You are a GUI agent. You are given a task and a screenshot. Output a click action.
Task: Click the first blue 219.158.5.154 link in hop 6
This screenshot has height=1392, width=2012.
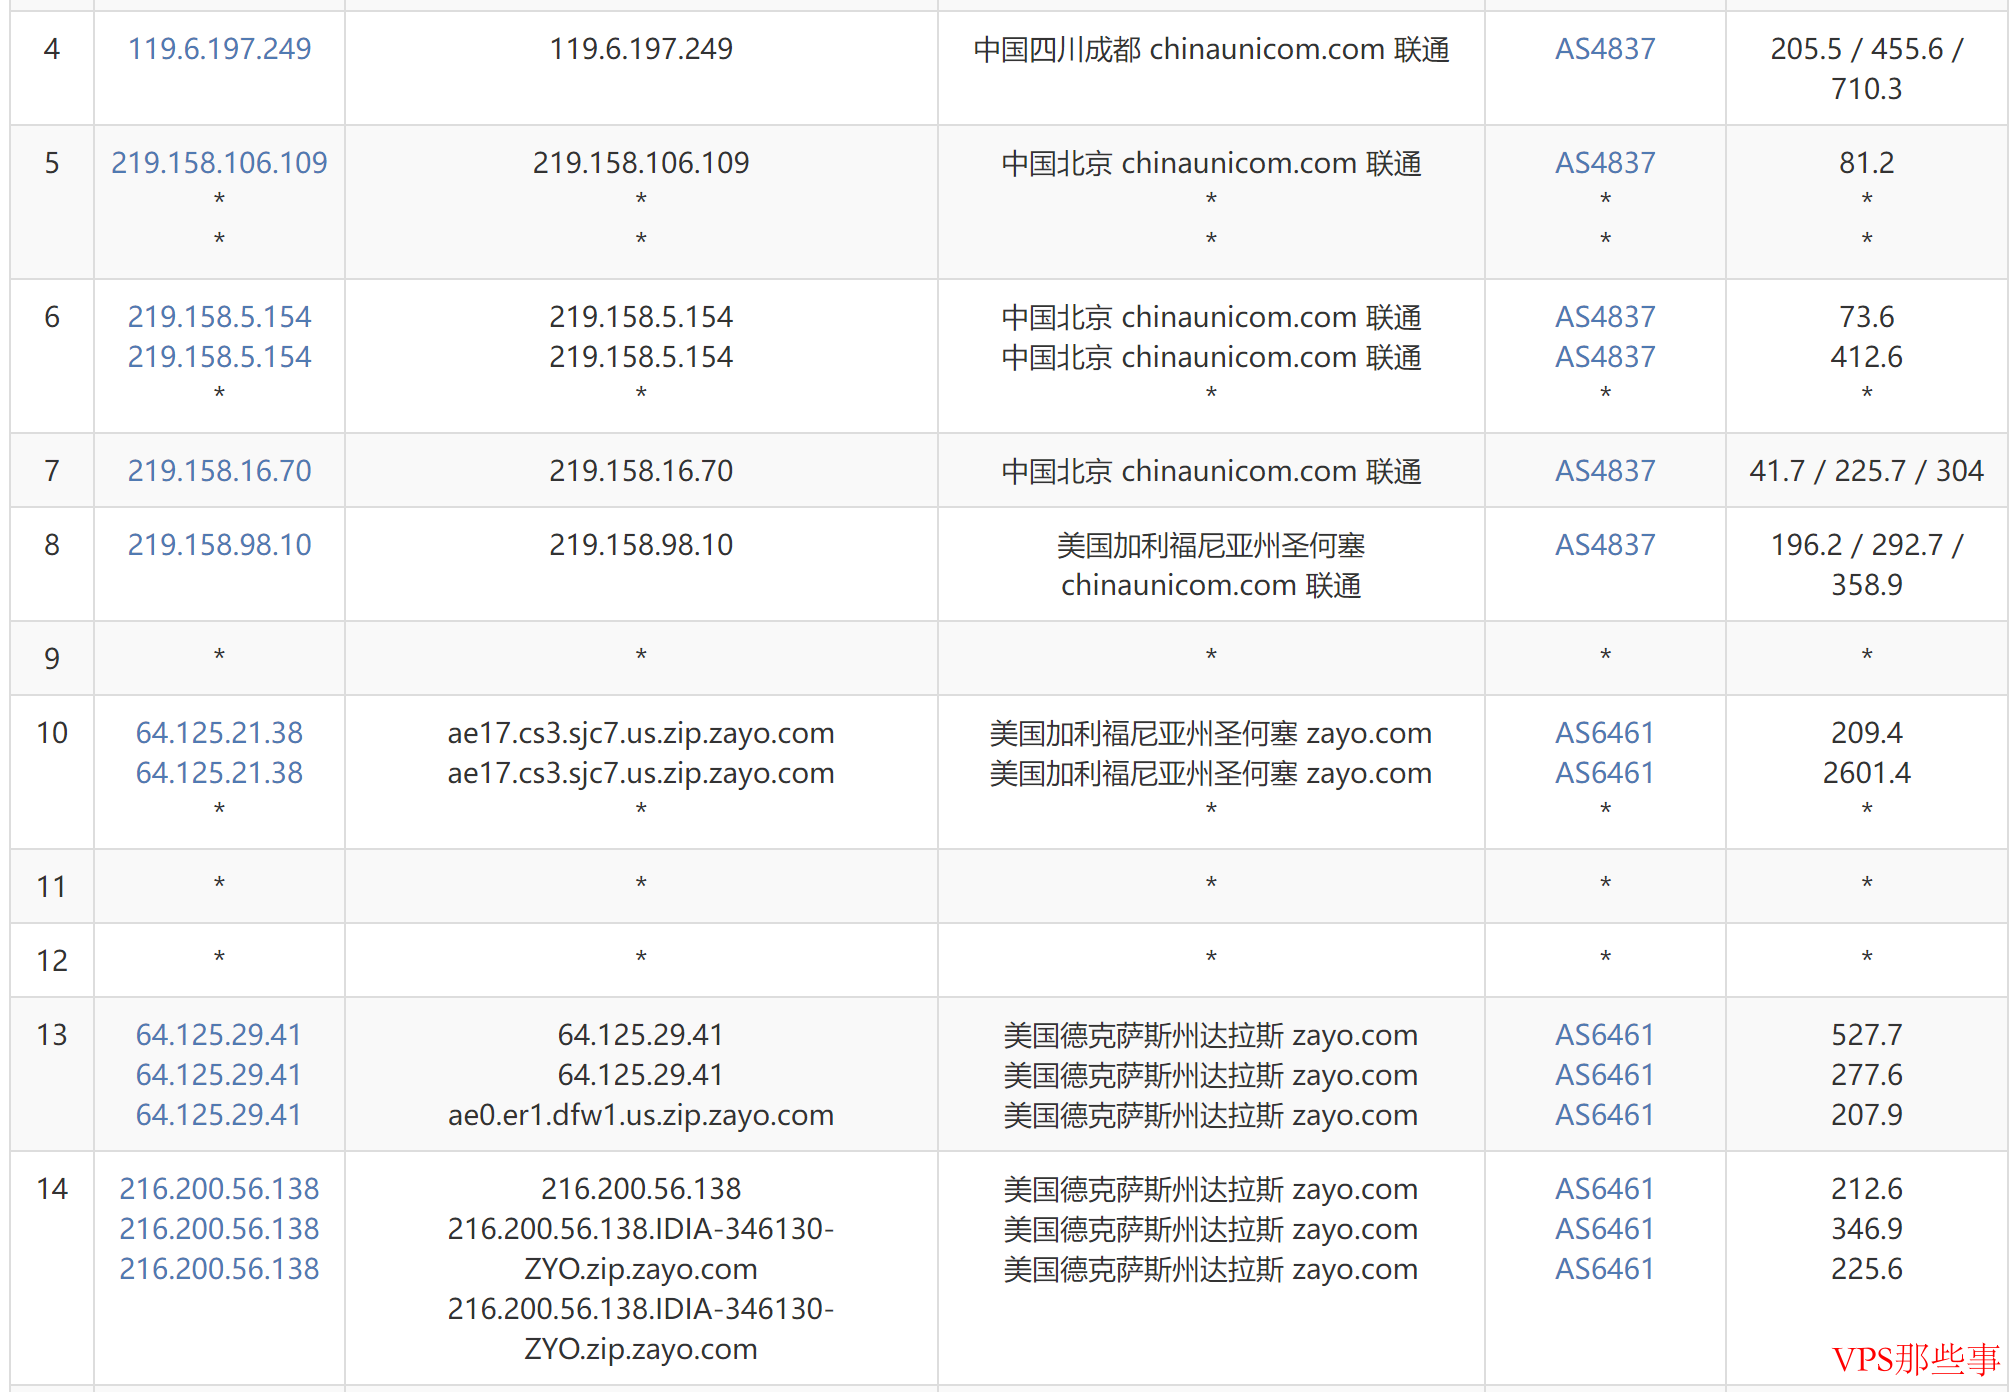pyautogui.click(x=219, y=317)
